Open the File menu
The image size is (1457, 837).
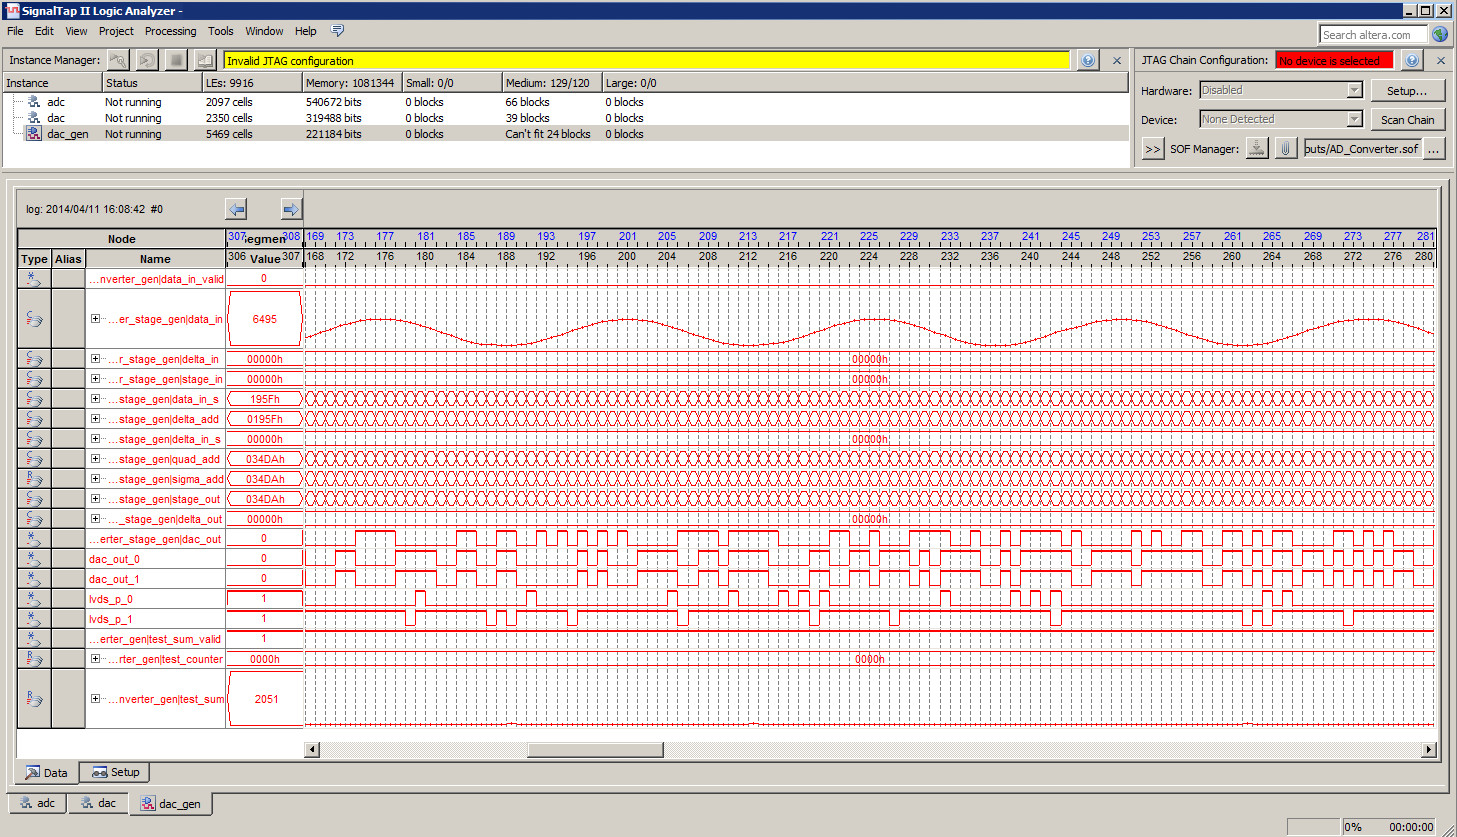15,31
